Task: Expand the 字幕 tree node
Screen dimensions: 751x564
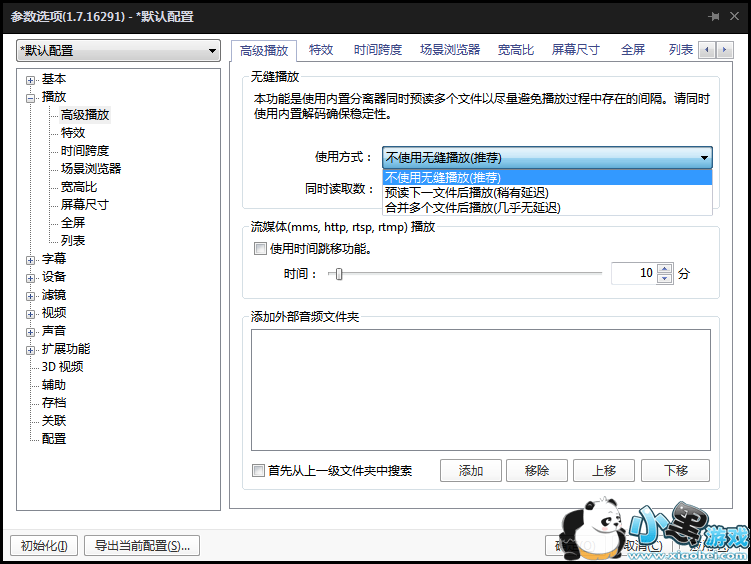Action: [x=31, y=260]
